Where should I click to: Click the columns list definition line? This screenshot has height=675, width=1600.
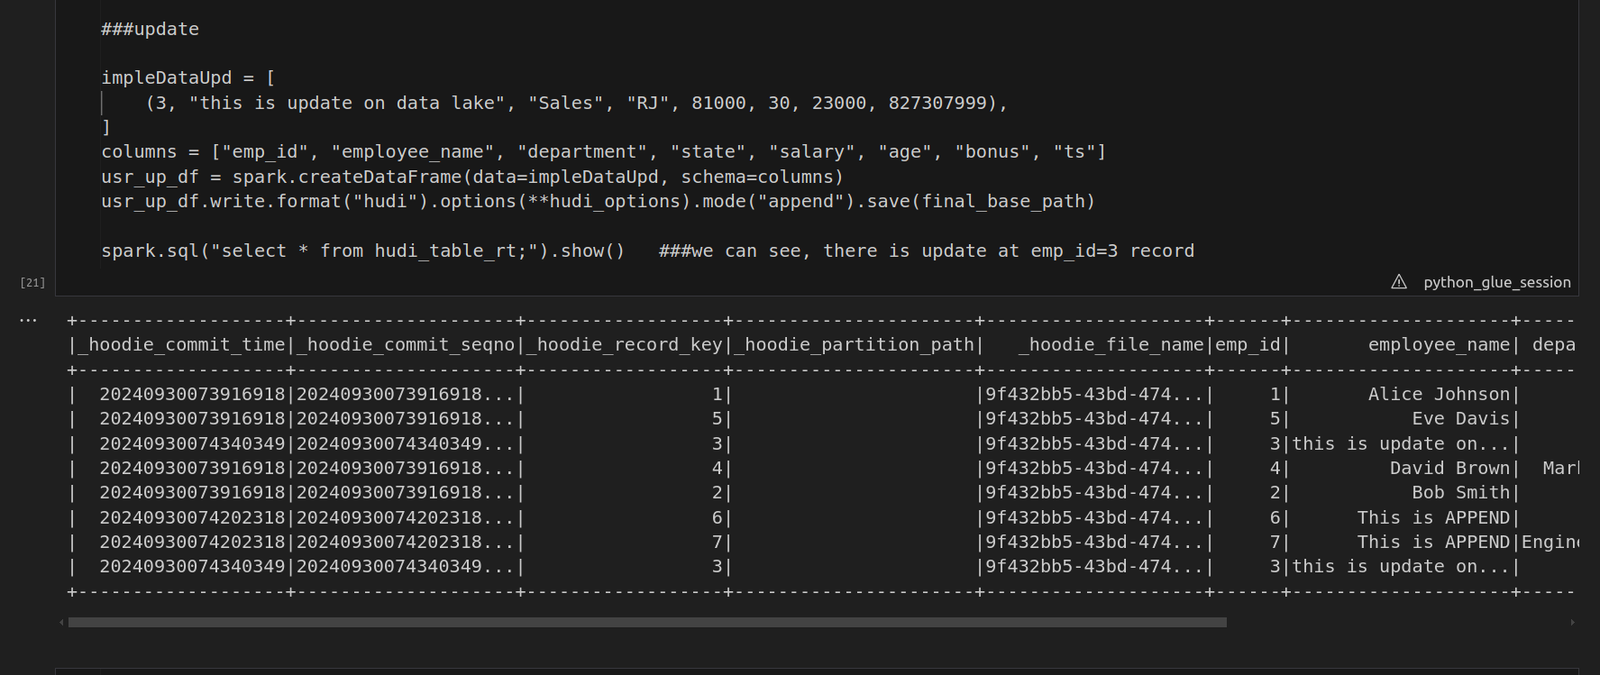603,152
